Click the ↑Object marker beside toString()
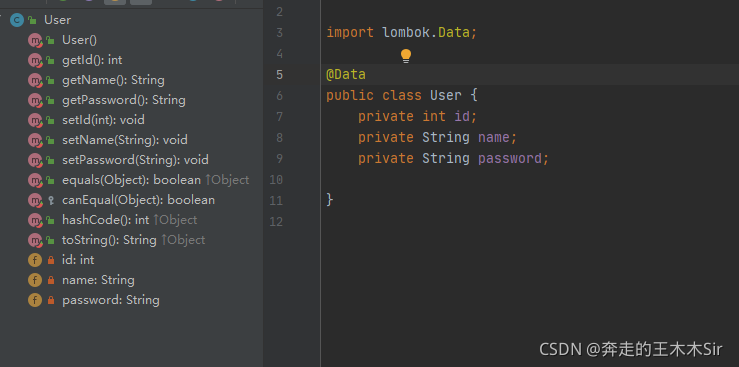The height and width of the screenshot is (367, 739). [183, 240]
